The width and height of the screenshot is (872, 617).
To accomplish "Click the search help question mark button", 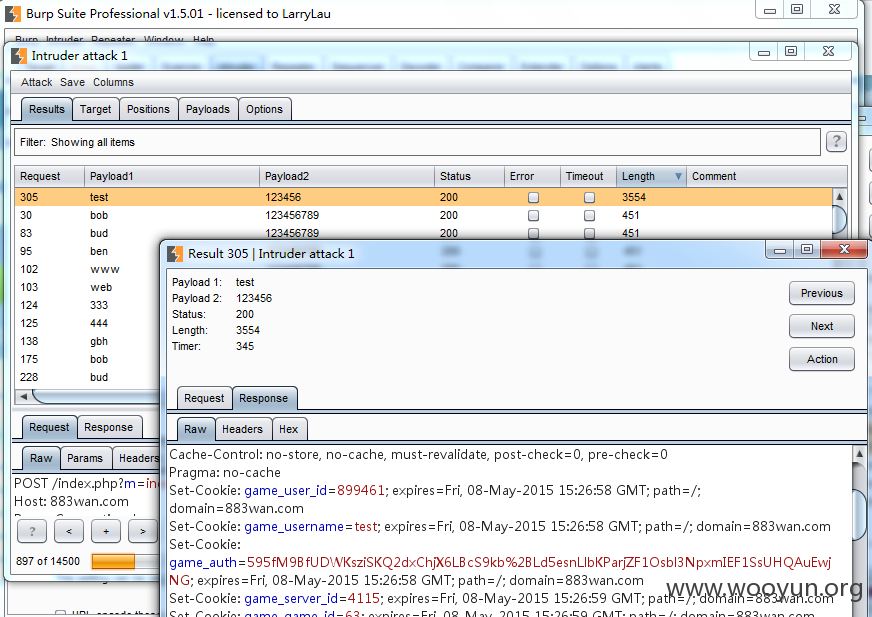I will pyautogui.click(x=32, y=531).
